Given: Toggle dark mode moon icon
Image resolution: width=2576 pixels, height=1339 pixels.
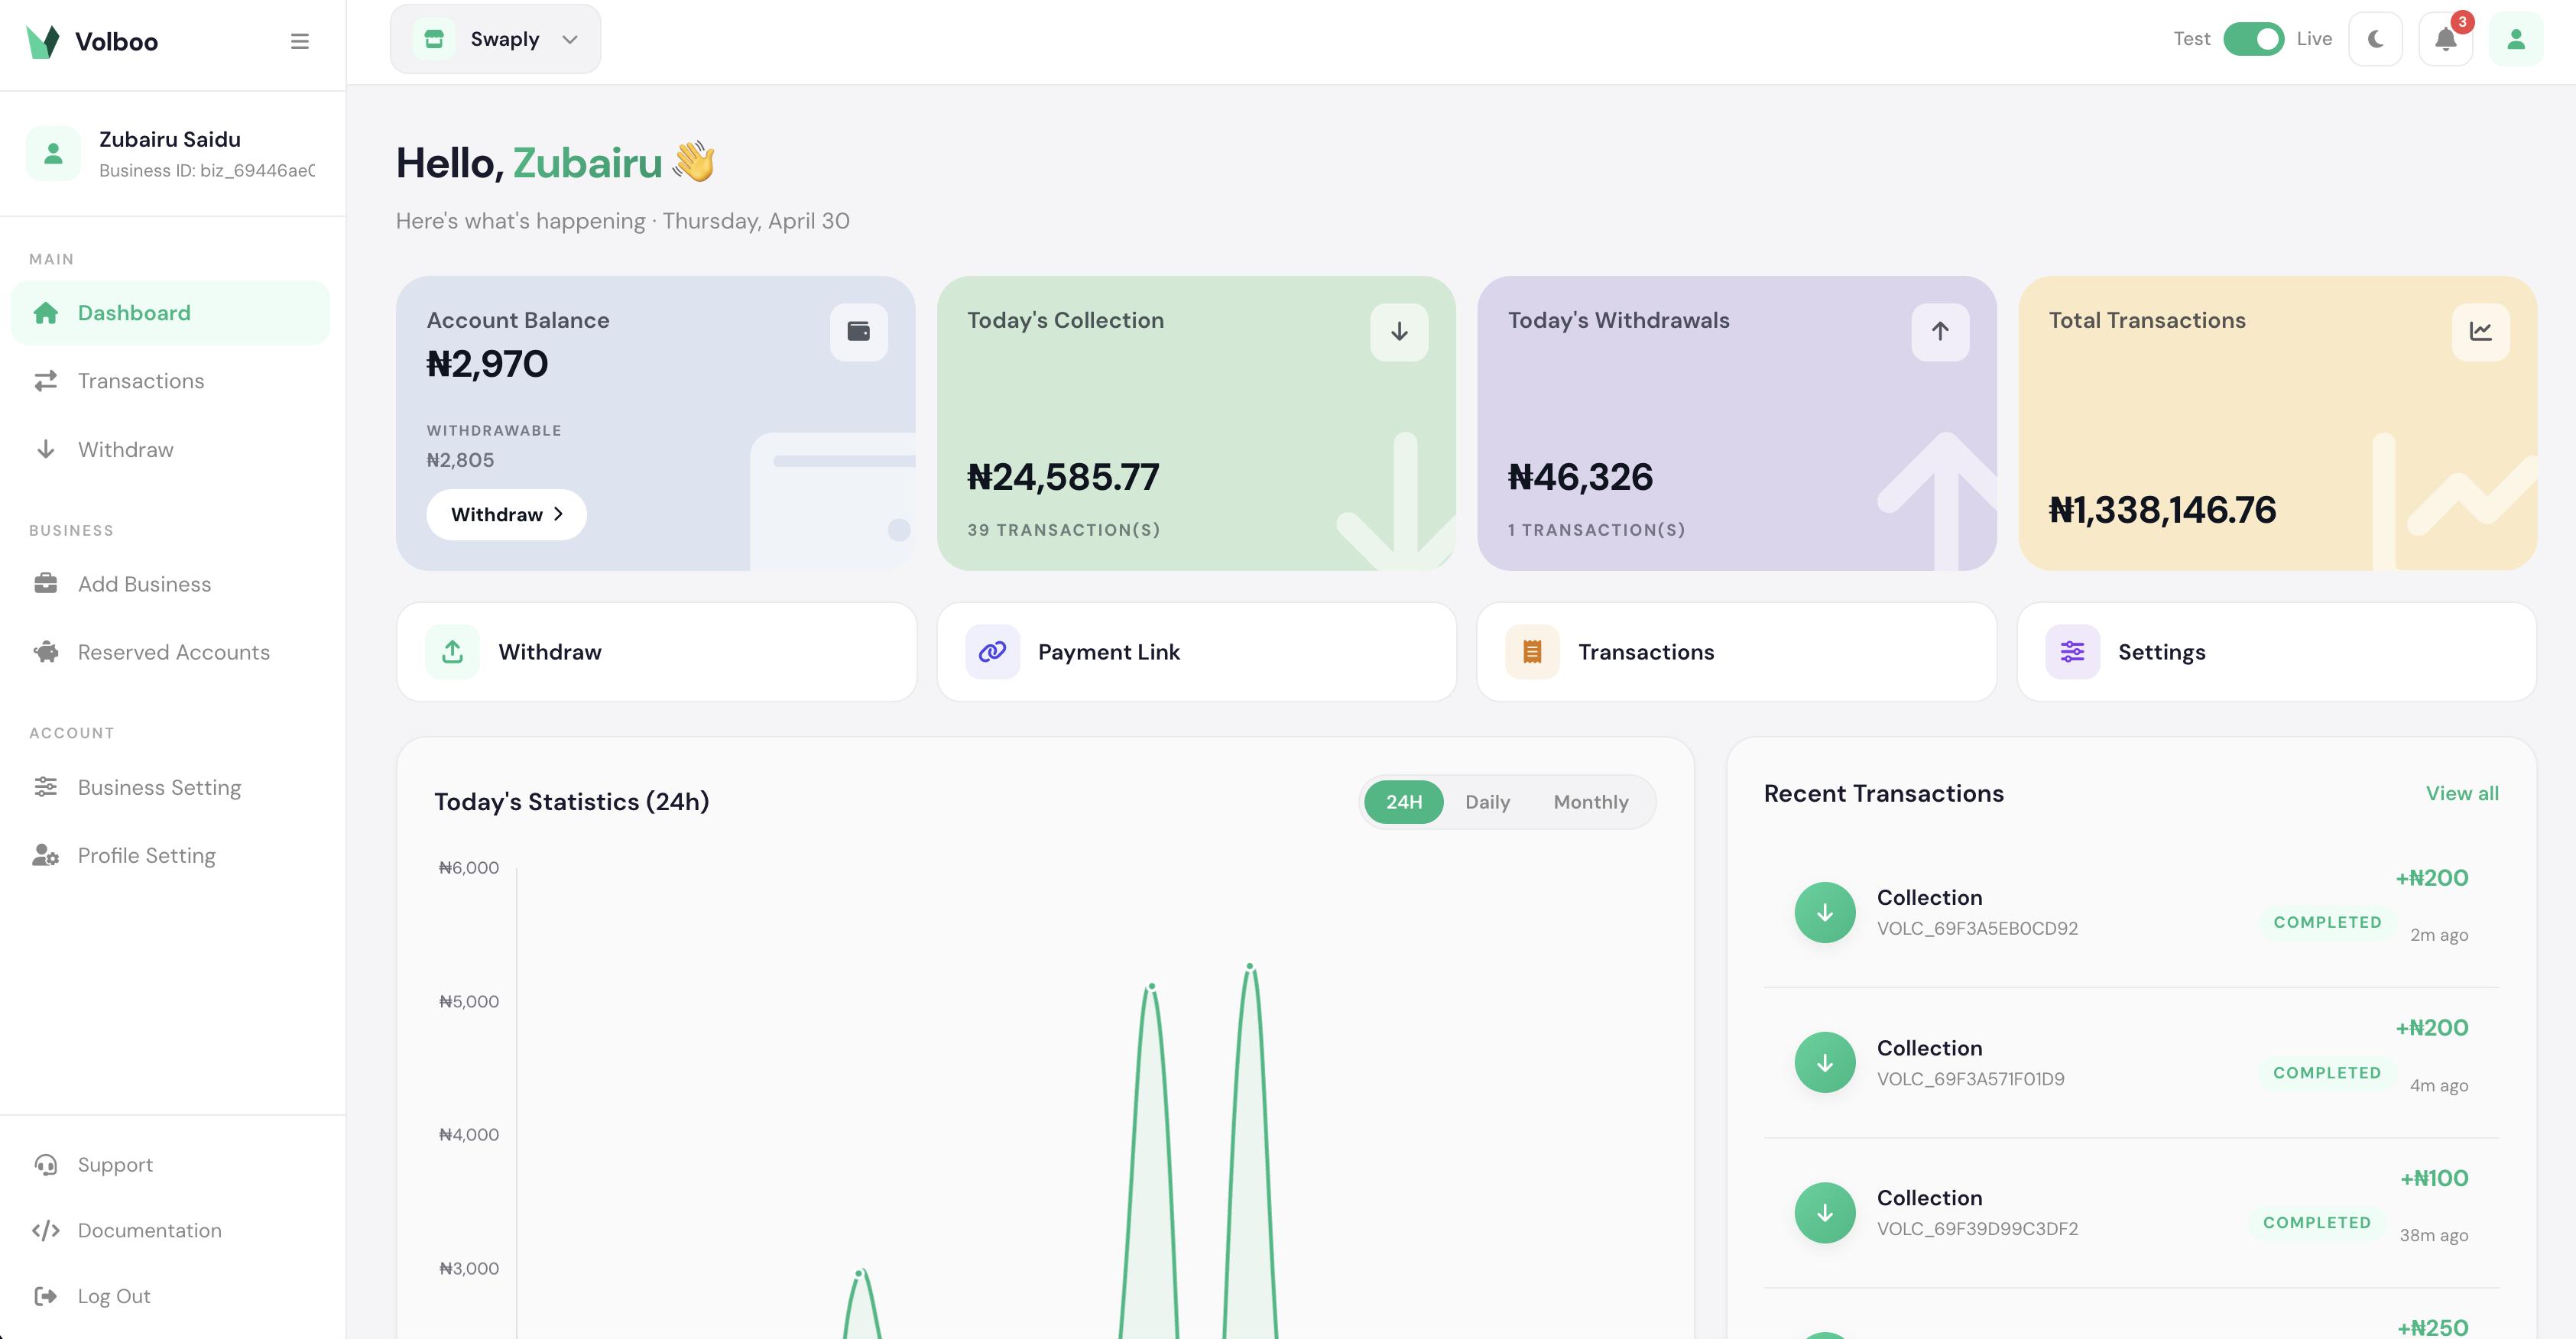Looking at the screenshot, I should [2375, 39].
